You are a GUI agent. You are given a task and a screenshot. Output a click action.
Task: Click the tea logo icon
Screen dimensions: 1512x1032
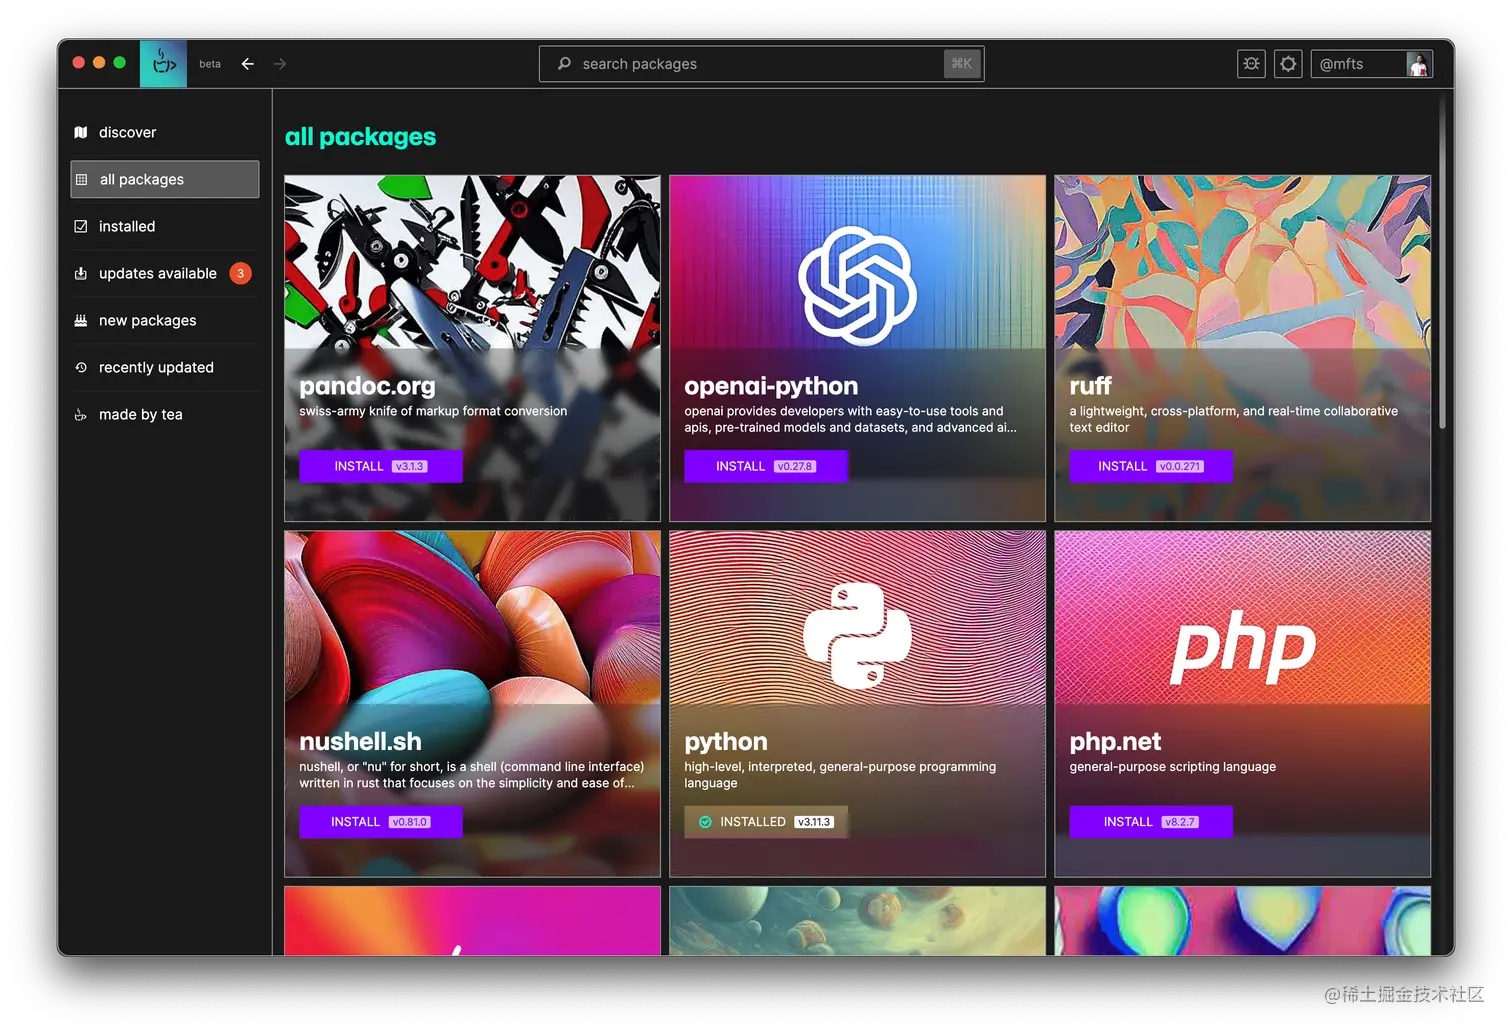(163, 64)
